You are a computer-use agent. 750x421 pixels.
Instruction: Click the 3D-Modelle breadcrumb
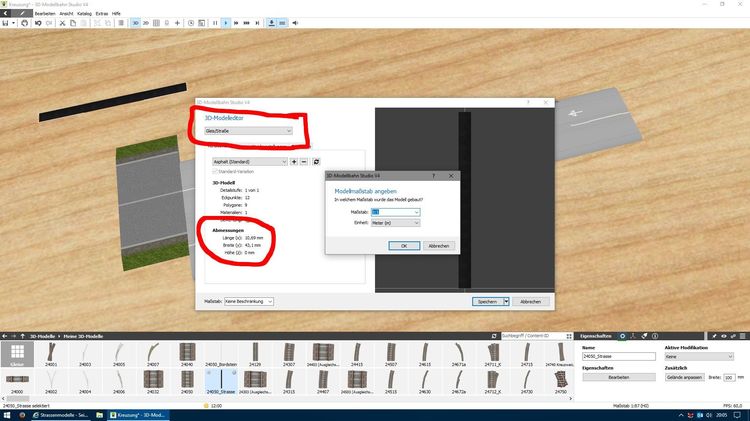pos(43,336)
